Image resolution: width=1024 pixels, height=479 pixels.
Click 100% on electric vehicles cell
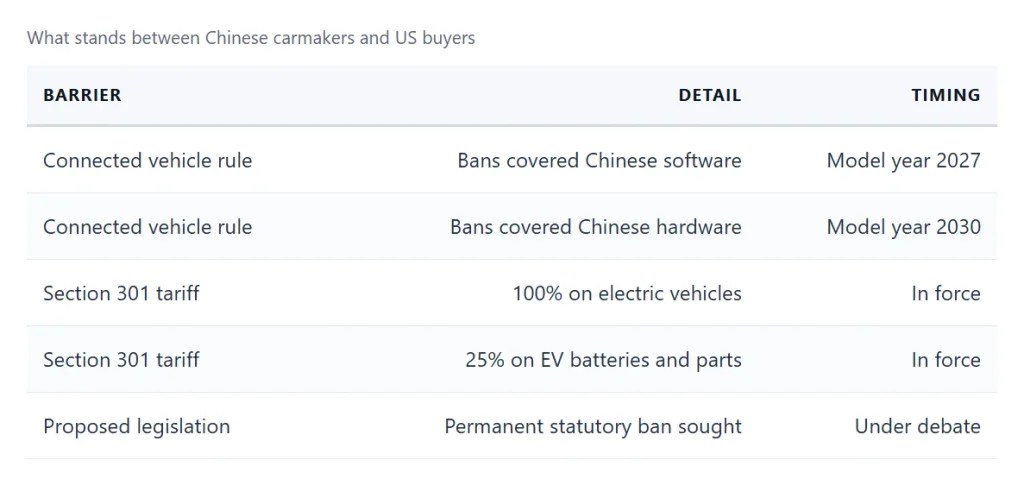[x=627, y=293]
